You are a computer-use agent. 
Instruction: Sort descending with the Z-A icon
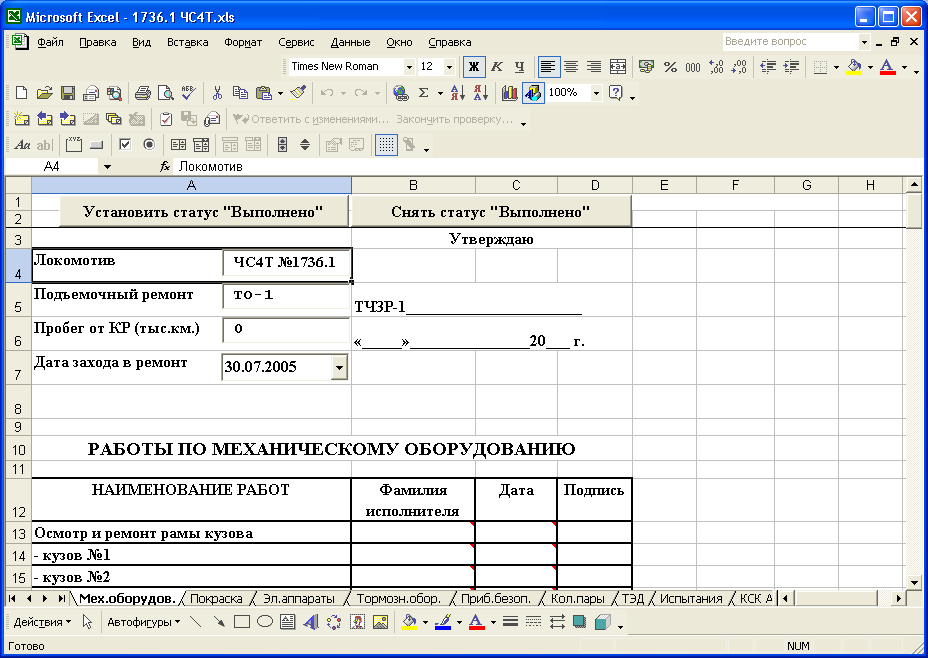pyautogui.click(x=481, y=93)
